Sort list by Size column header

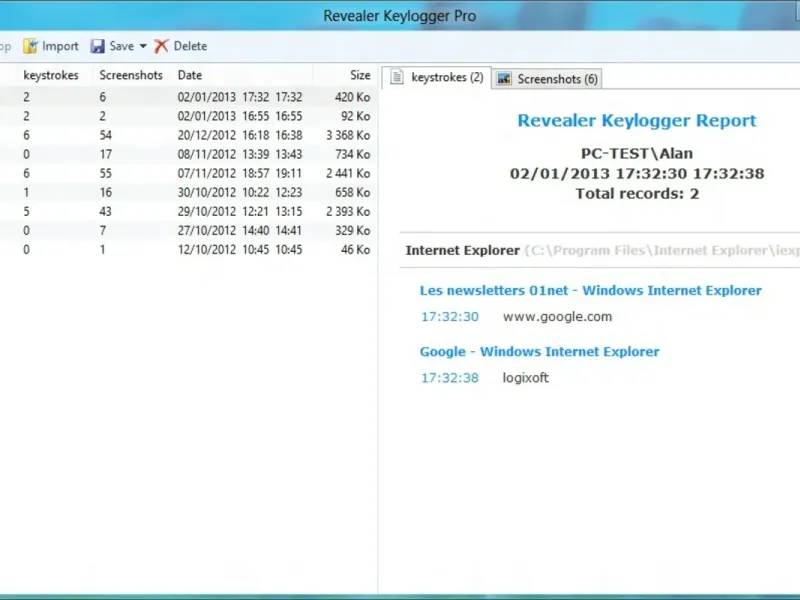click(x=360, y=75)
